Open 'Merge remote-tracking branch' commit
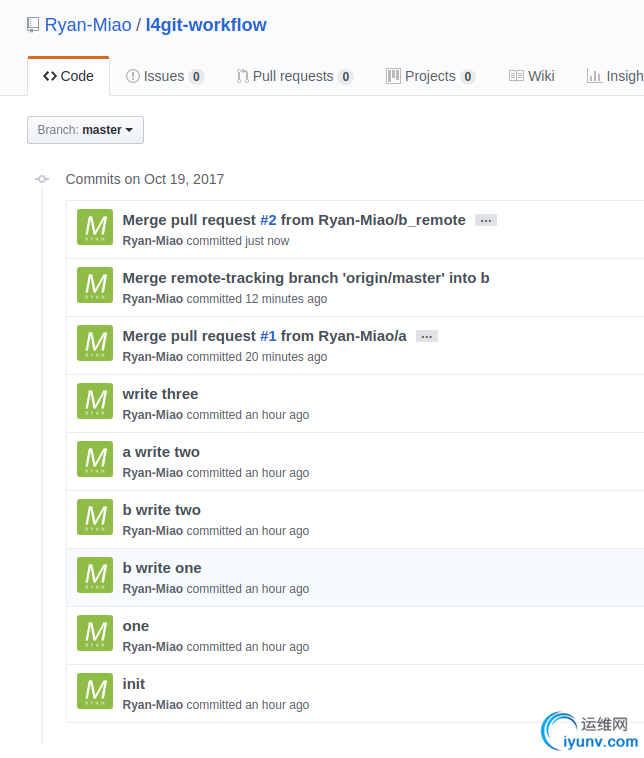Viewport: 644px width, 758px height. click(x=306, y=278)
